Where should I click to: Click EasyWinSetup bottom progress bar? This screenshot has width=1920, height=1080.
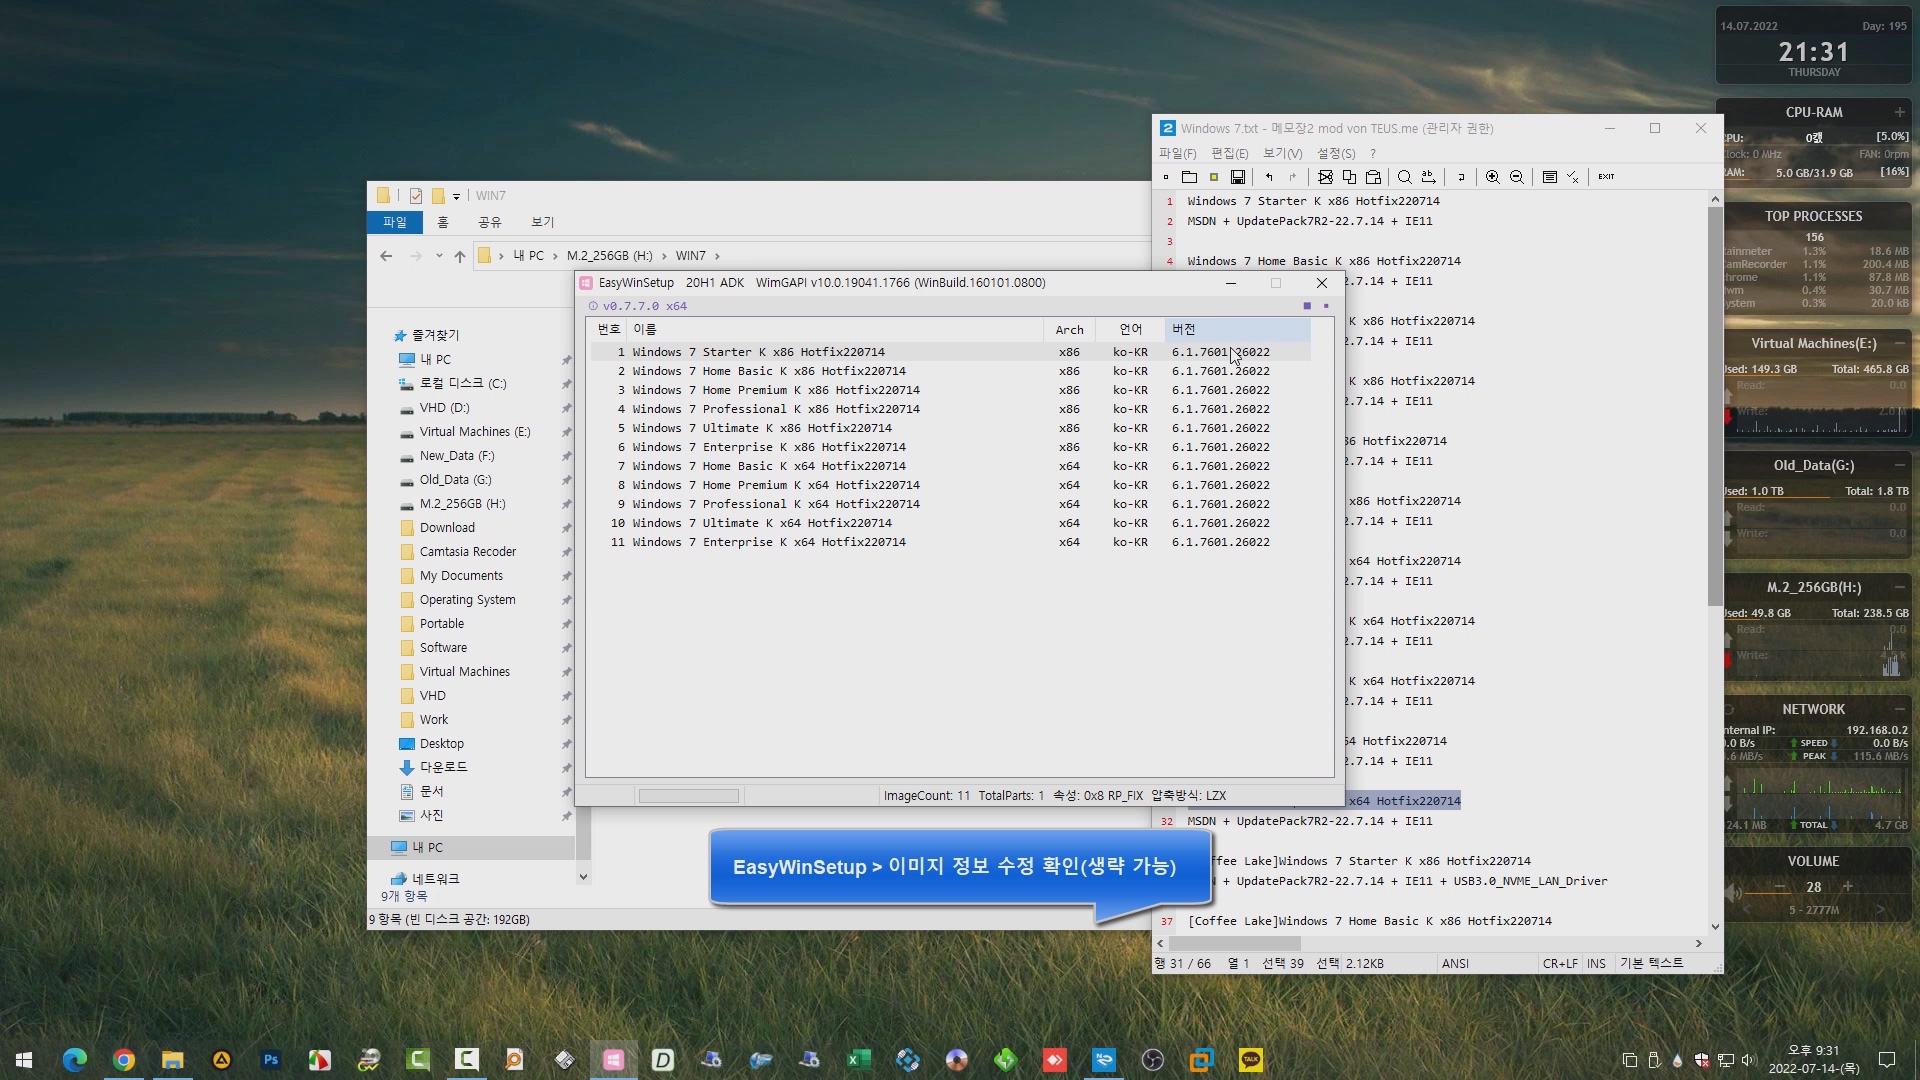tap(689, 796)
